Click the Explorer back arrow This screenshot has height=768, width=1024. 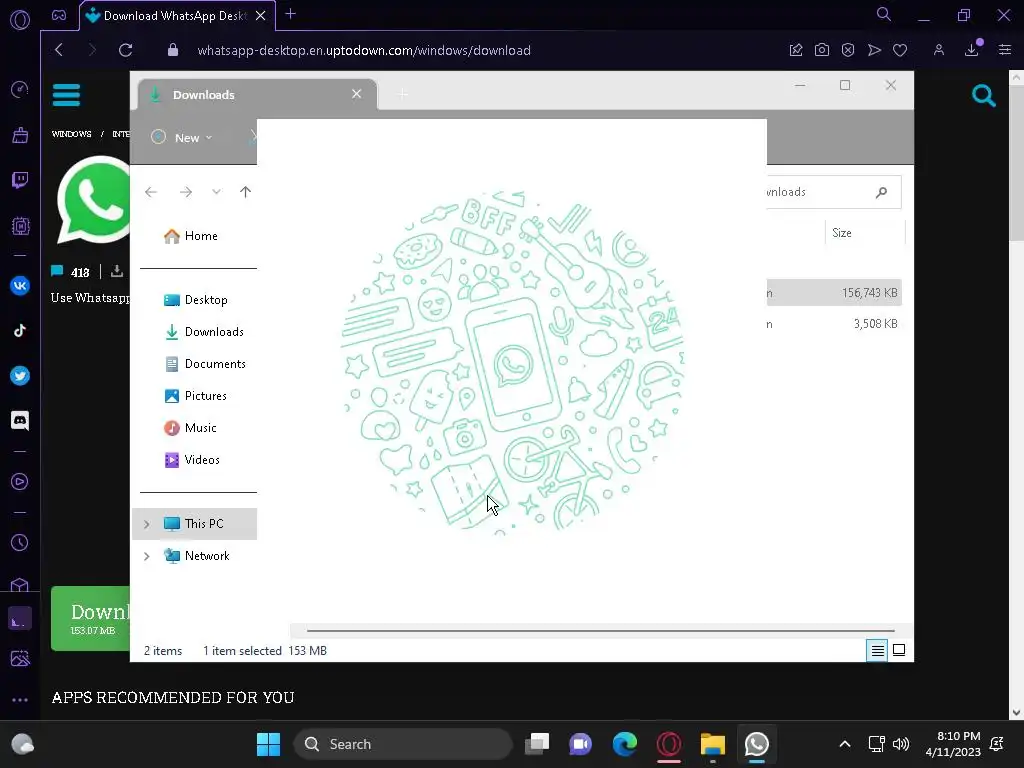point(151,192)
